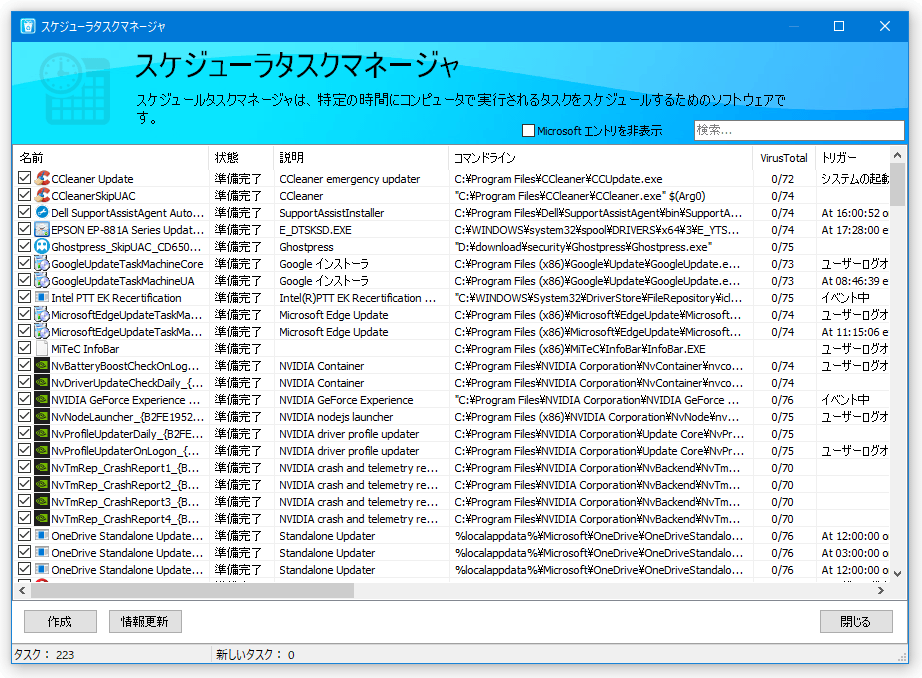Click the NVIDIA GeForce Experience description cell
The image size is (922, 678).
pos(346,400)
